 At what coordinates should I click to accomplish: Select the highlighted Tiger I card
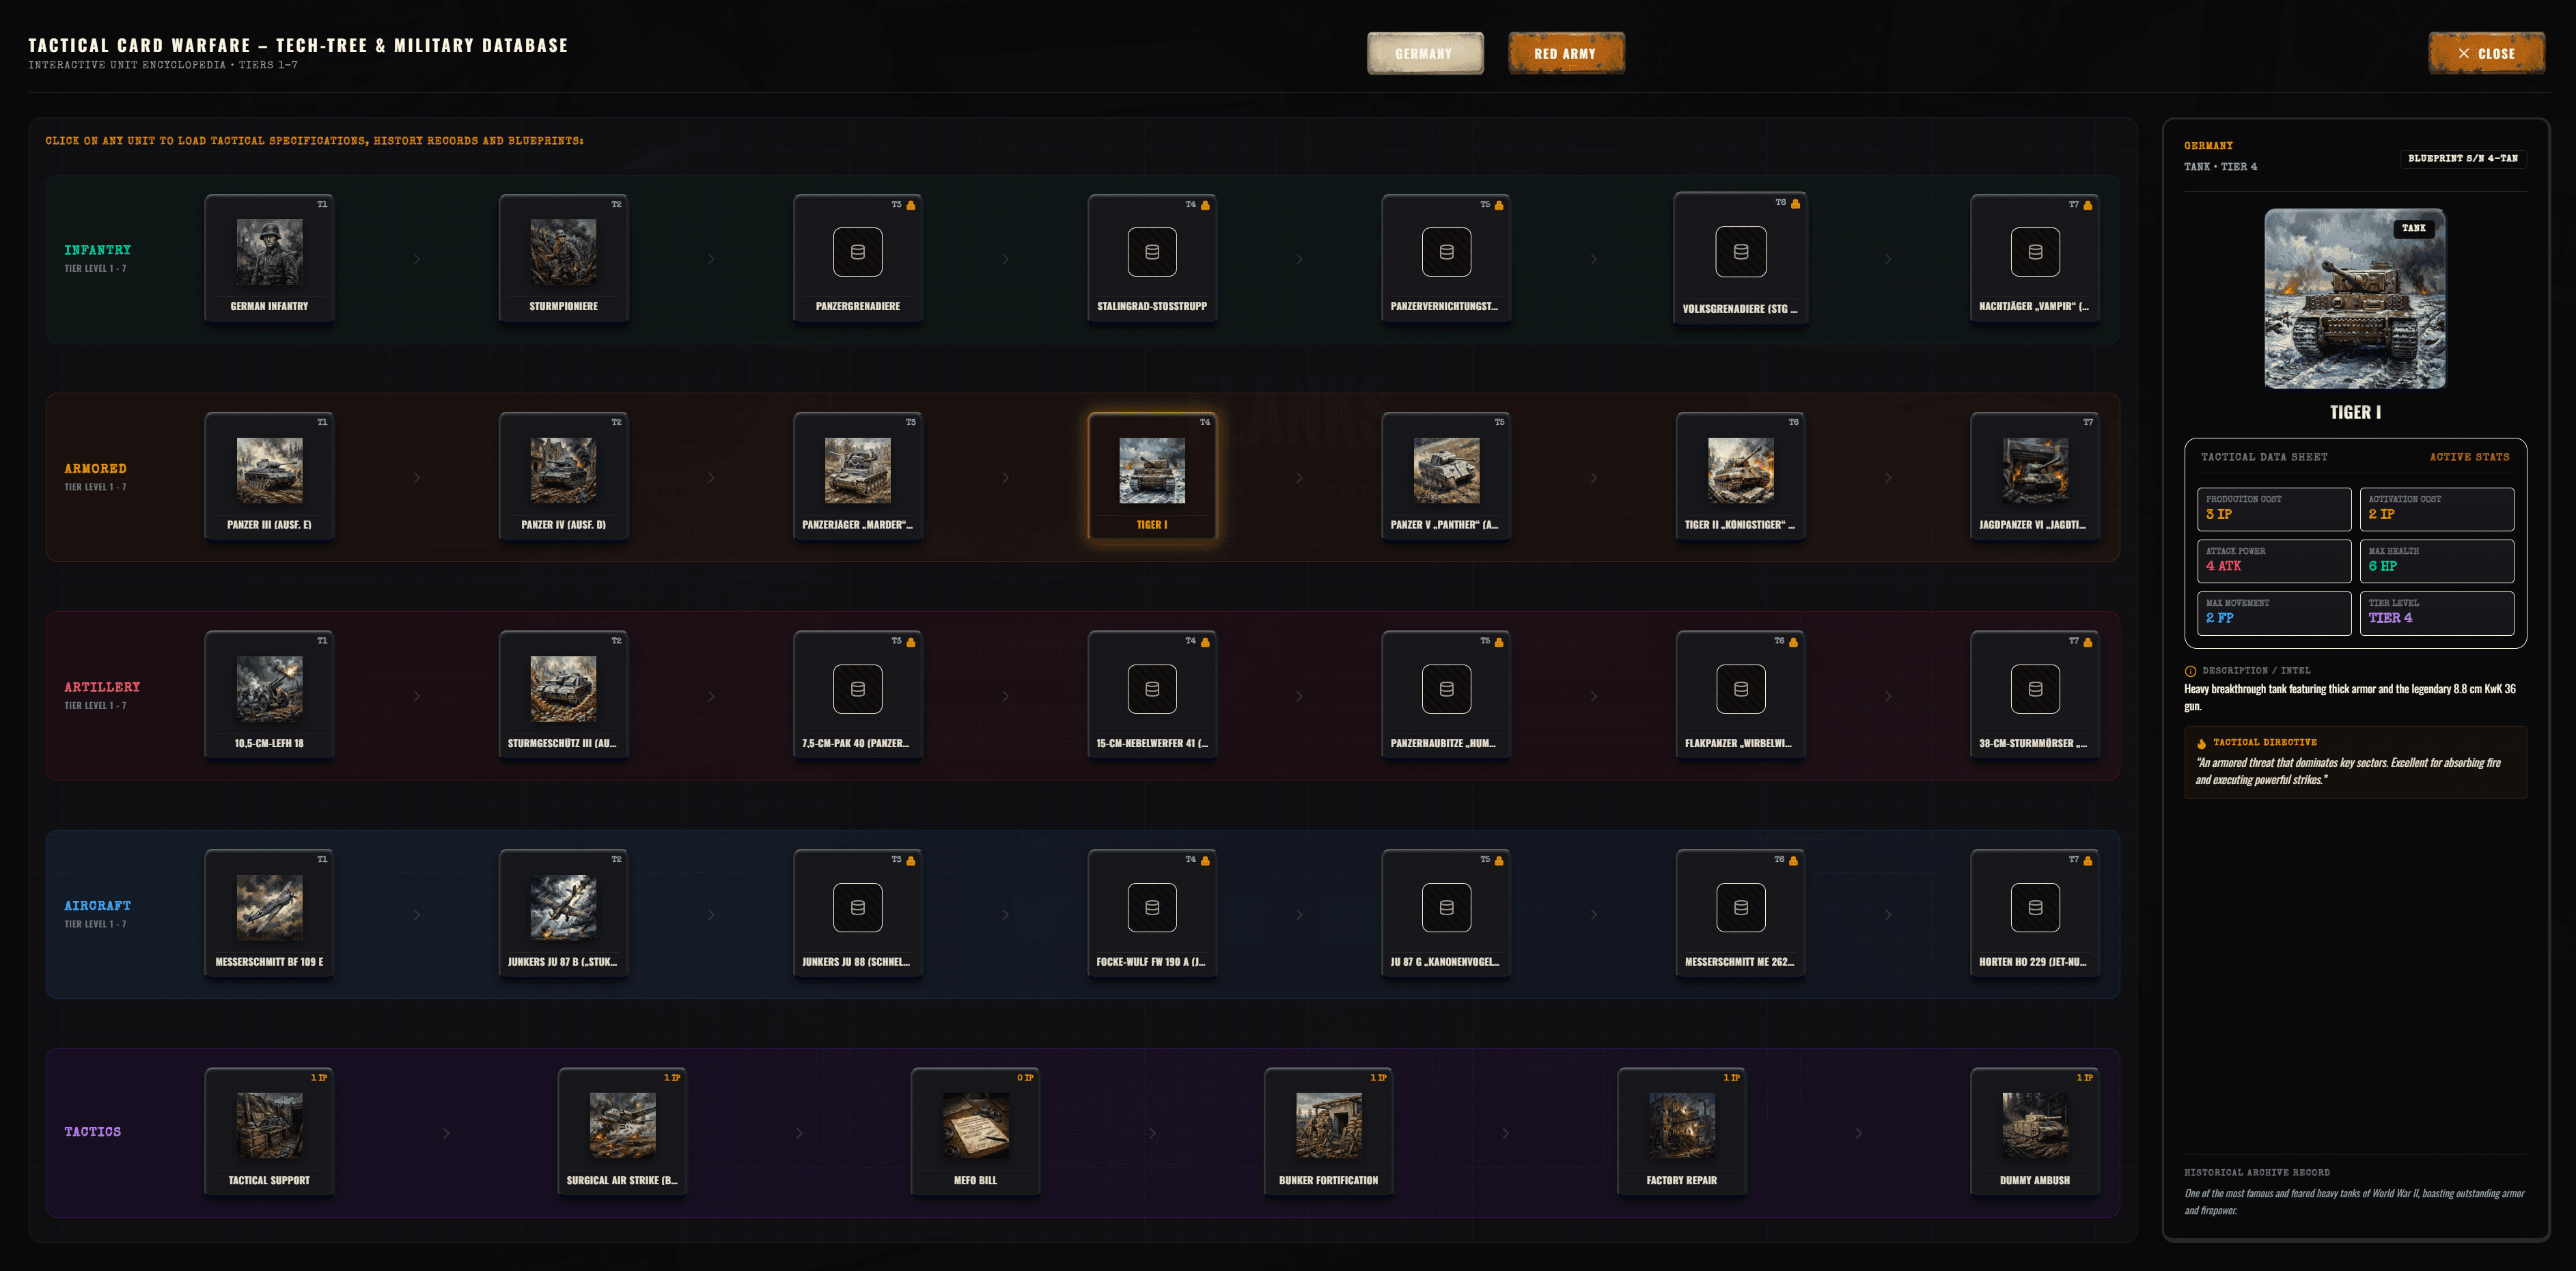click(1152, 476)
